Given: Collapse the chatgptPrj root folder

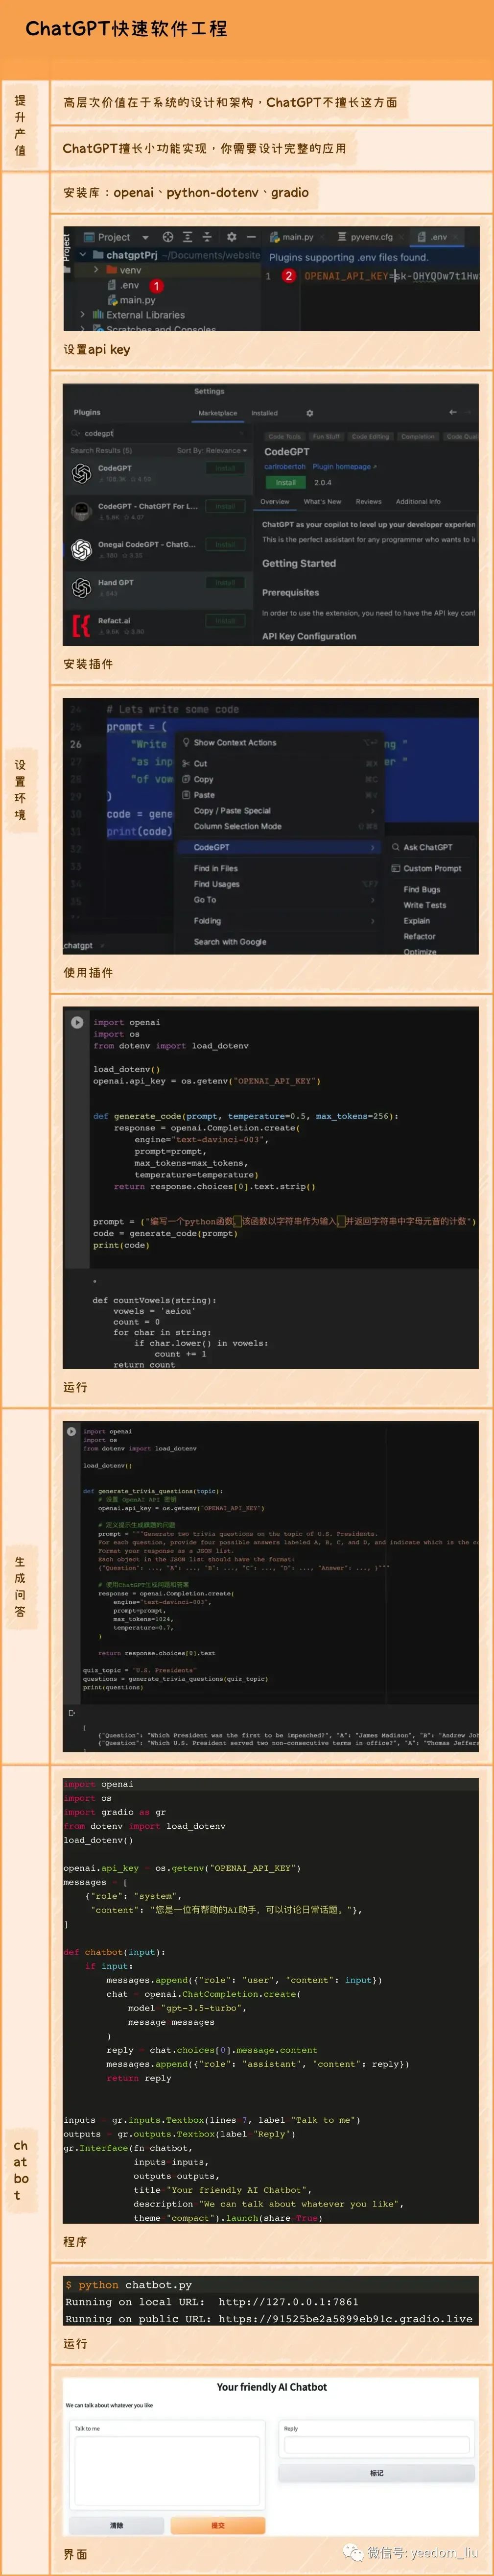Looking at the screenshot, I should tap(83, 254).
